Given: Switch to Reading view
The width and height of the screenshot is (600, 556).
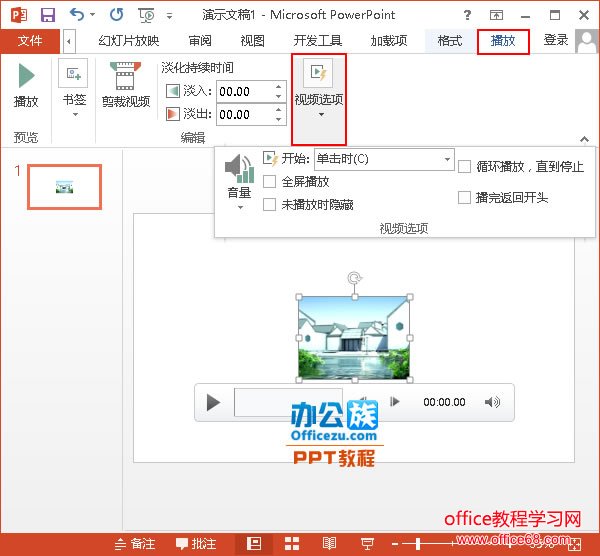Looking at the screenshot, I should (x=329, y=544).
